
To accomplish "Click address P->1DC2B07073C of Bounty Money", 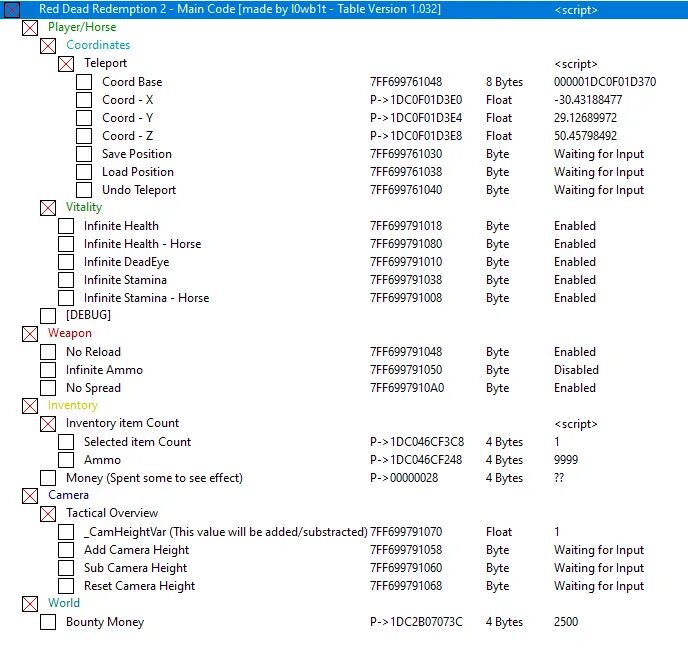I will click(416, 622).
